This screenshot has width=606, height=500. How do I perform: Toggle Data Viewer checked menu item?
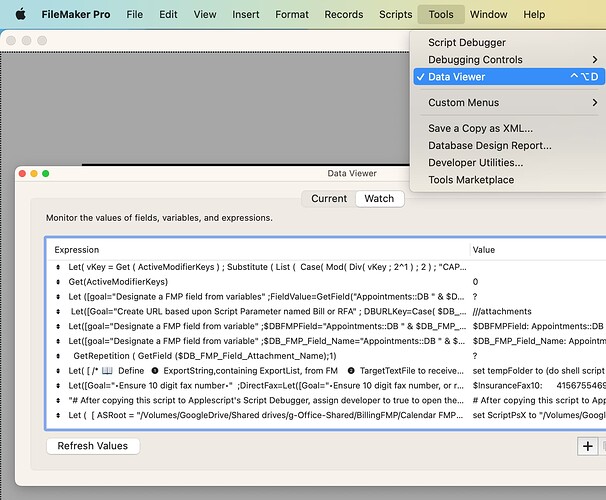(x=509, y=77)
